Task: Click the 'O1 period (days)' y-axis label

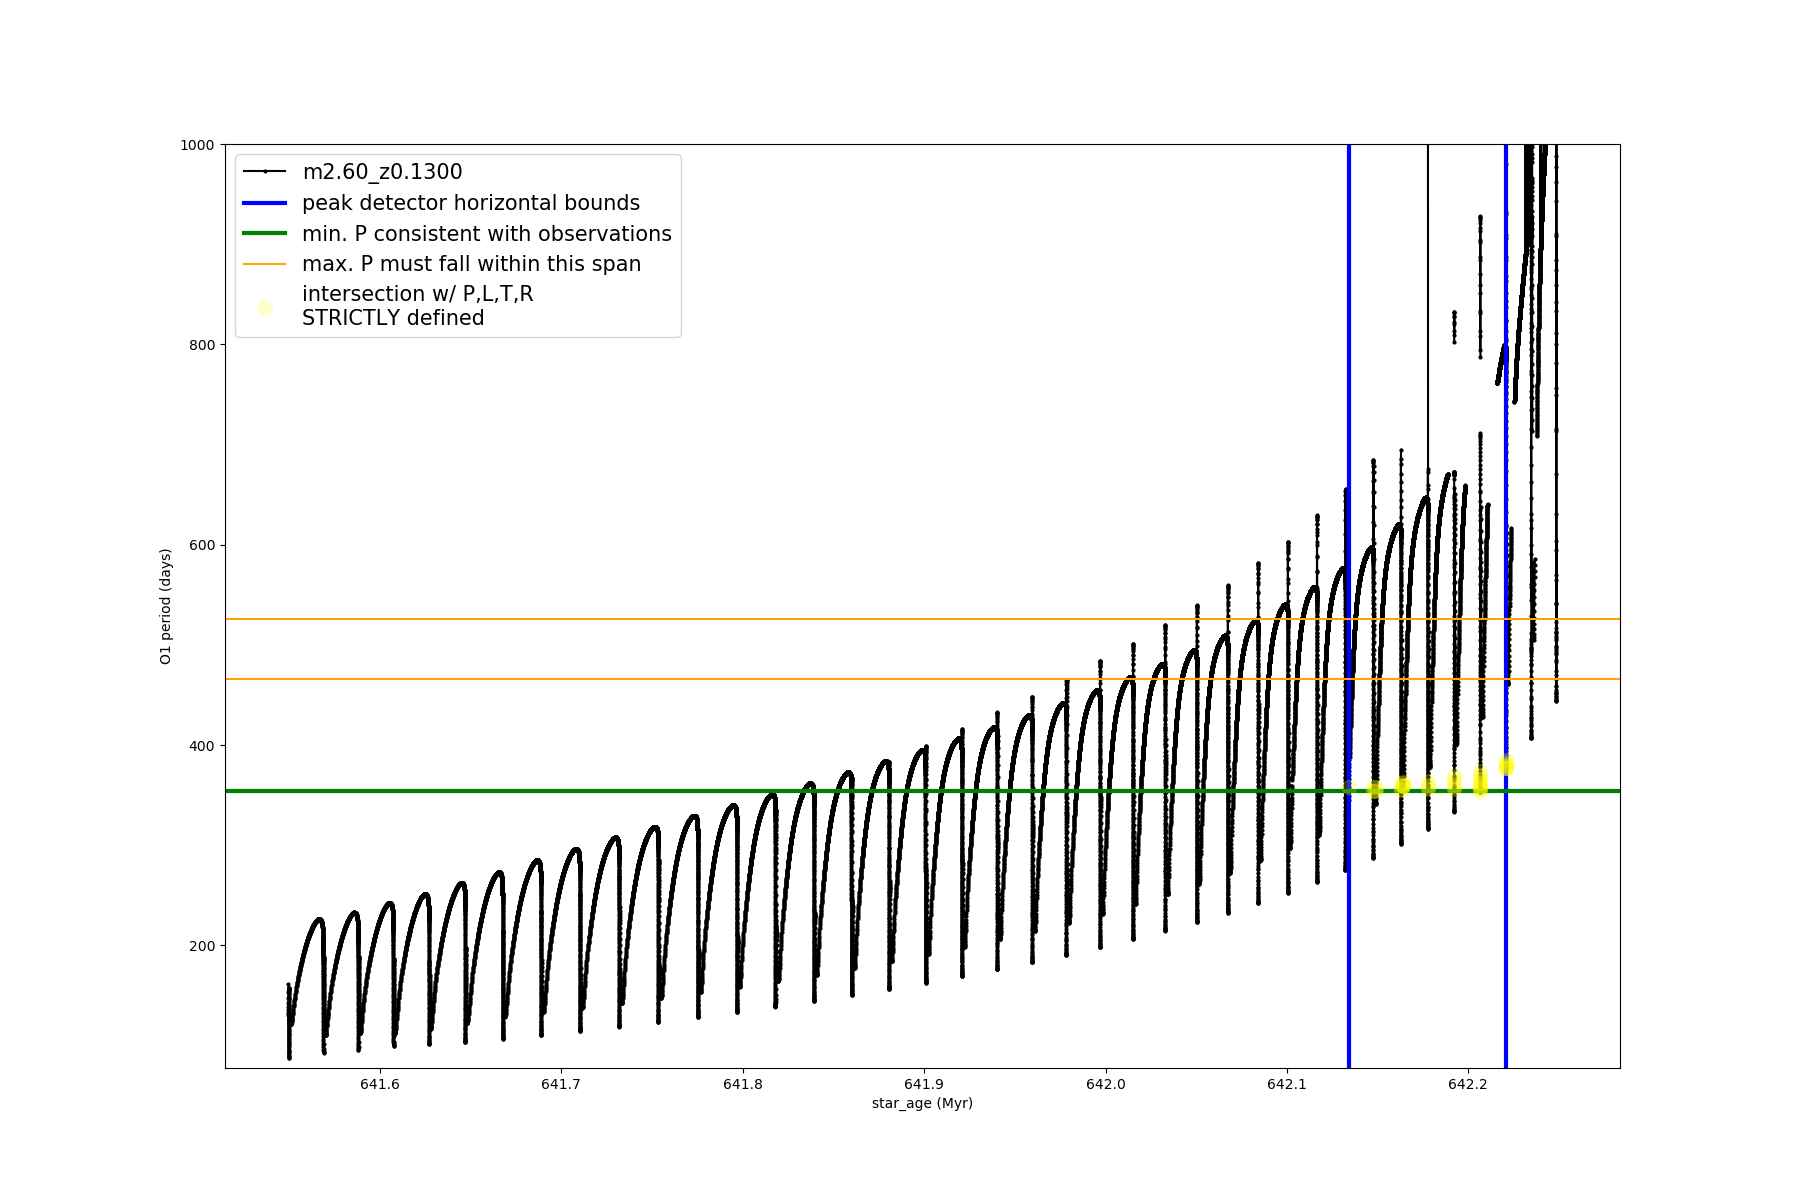Action: [x=166, y=606]
